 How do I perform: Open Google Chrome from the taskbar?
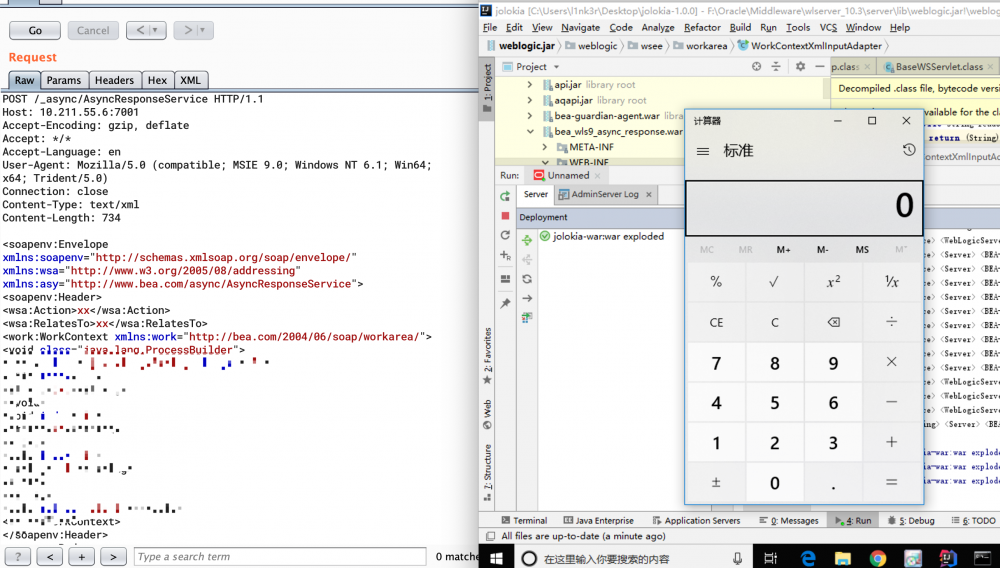[x=877, y=558]
